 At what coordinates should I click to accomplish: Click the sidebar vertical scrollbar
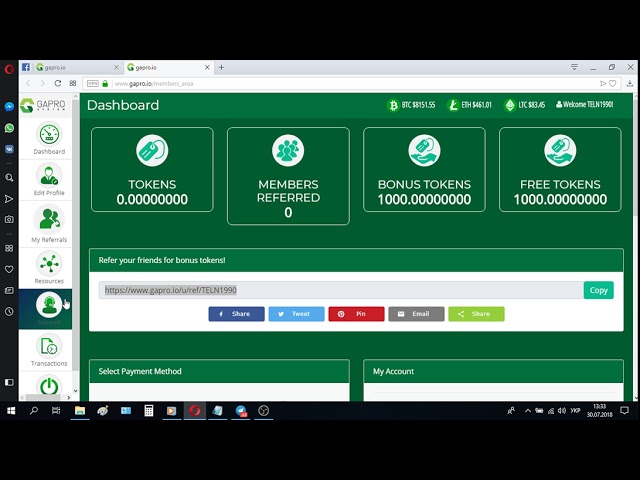(76, 235)
